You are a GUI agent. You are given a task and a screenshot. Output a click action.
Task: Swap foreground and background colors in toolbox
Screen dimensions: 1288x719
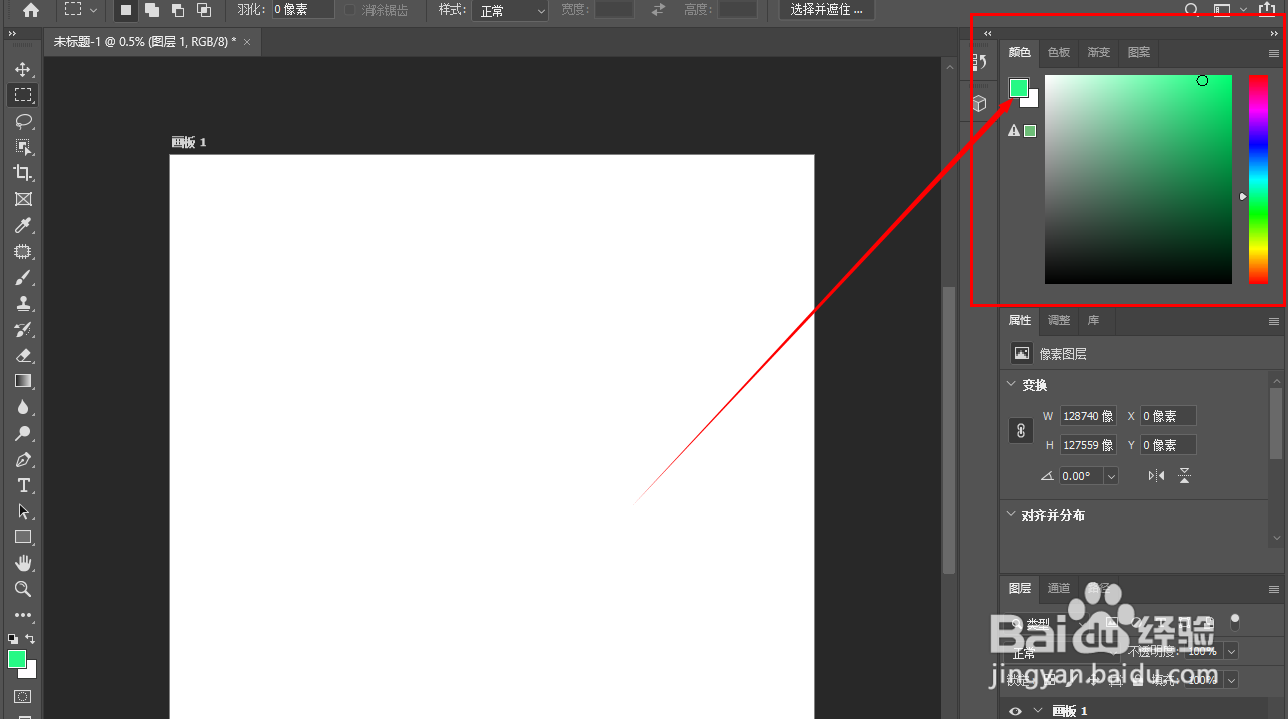pyautogui.click(x=30, y=639)
